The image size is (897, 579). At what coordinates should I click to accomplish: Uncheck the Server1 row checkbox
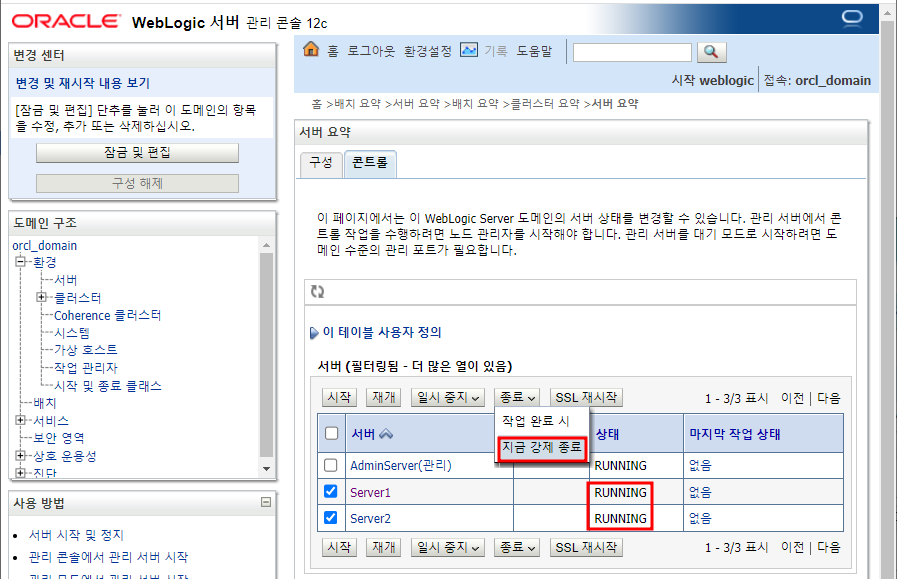(x=331, y=491)
